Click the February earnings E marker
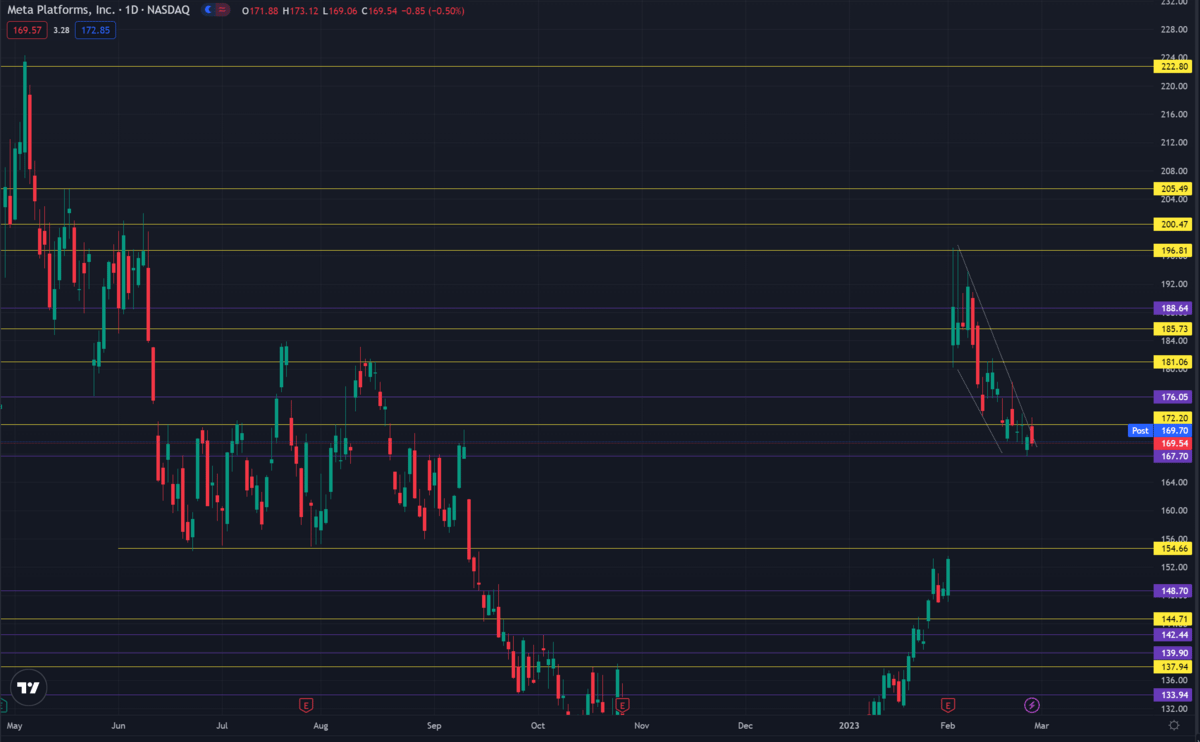This screenshot has height=742, width=1200. coord(948,706)
